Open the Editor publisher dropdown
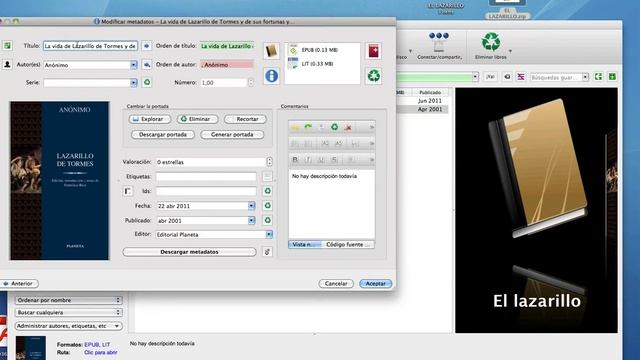The height and width of the screenshot is (360, 640). [269, 234]
